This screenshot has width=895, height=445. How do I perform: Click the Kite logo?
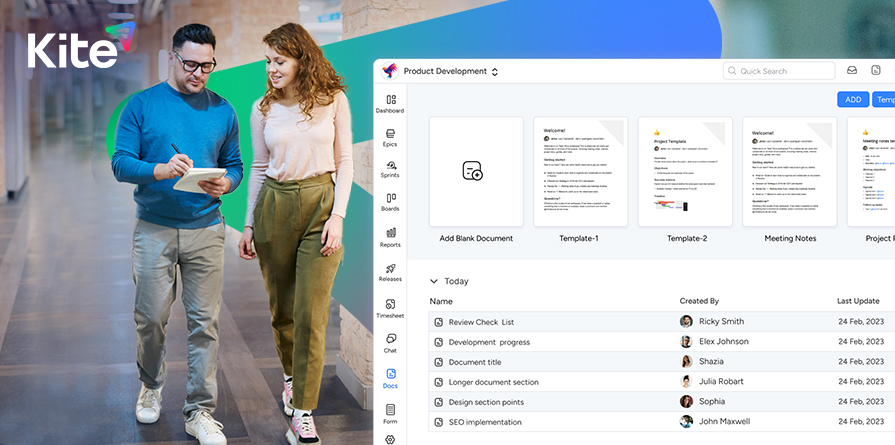pyautogui.click(x=80, y=46)
